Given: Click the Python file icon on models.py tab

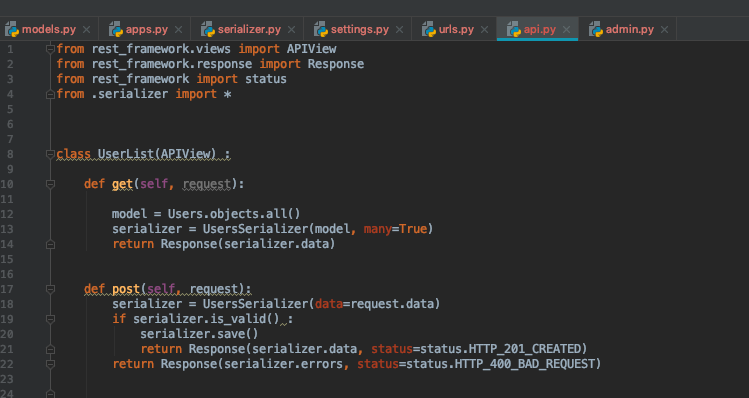Looking at the screenshot, I should tap(11, 29).
